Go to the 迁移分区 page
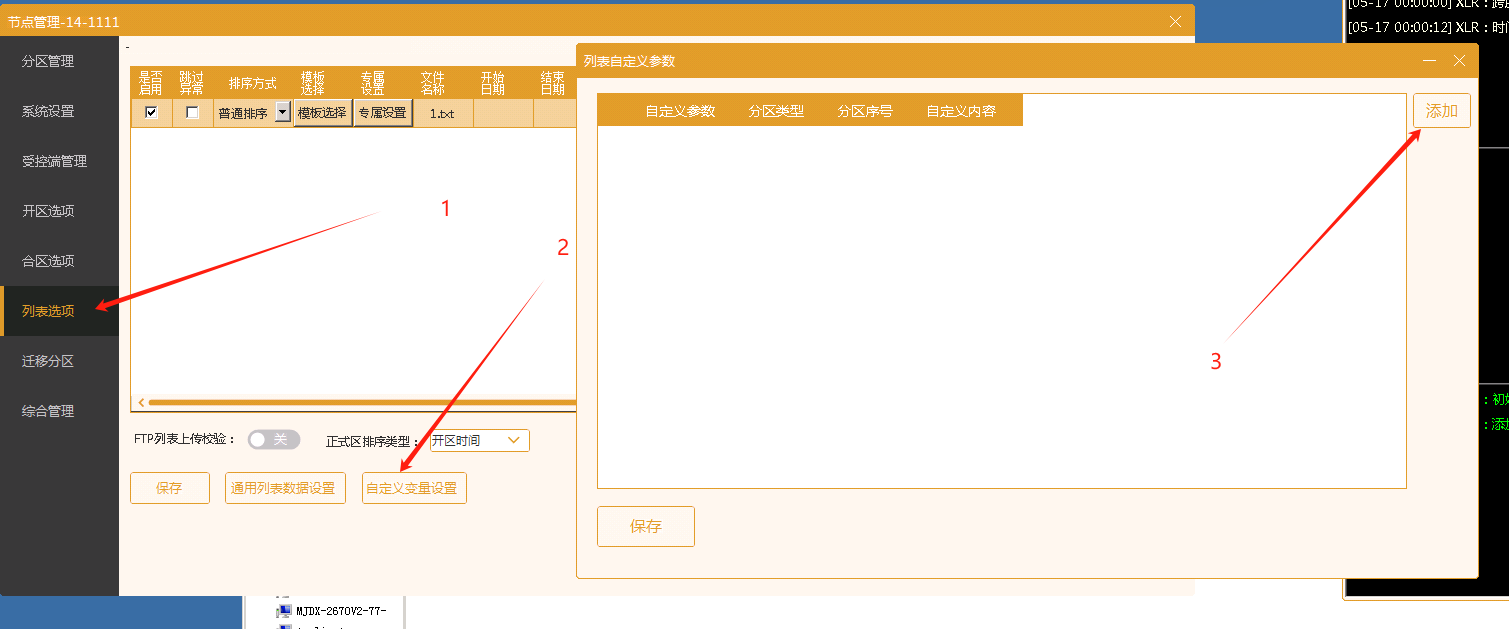 [x=48, y=361]
